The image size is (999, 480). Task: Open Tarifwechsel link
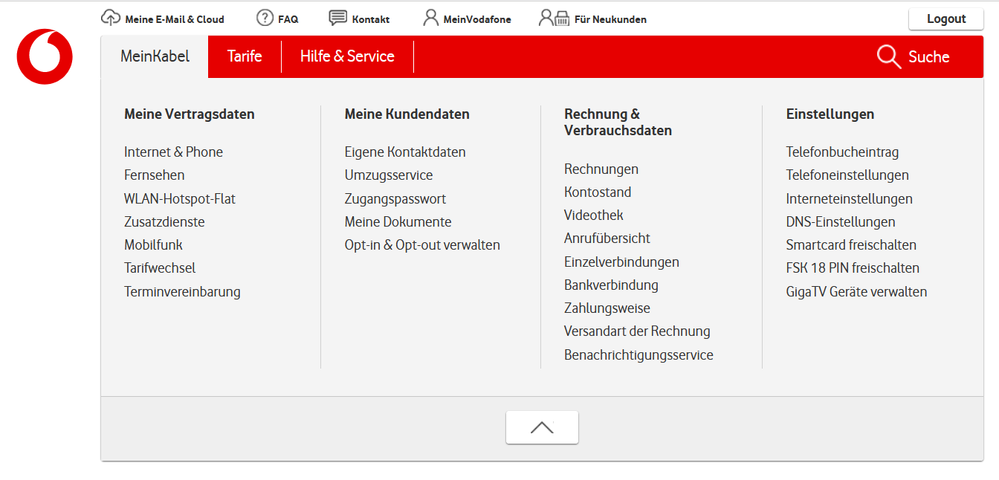coord(160,268)
